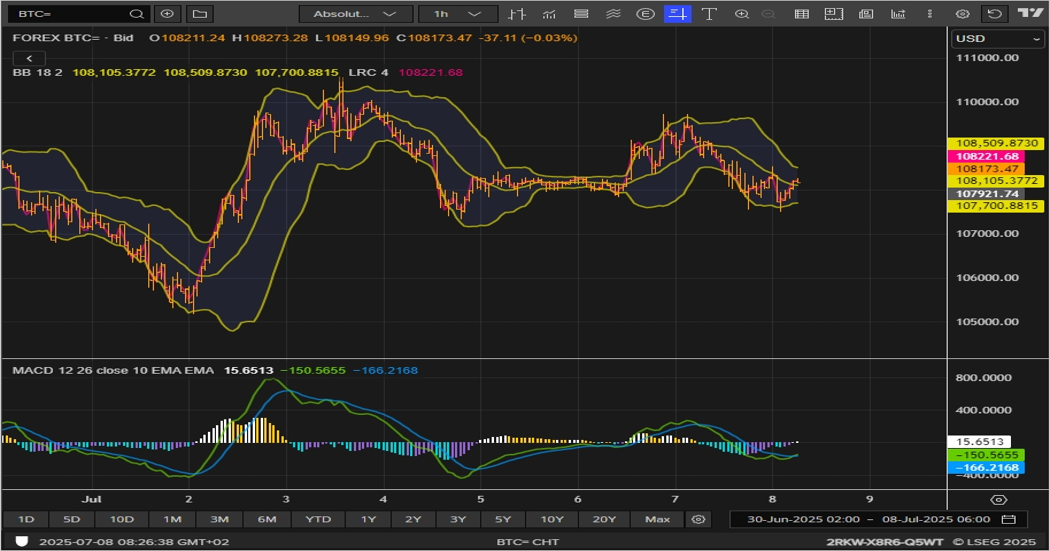Image resolution: width=1050 pixels, height=551 pixels.
Task: Collapse the indicator legend with left chevron
Action: click(29, 58)
